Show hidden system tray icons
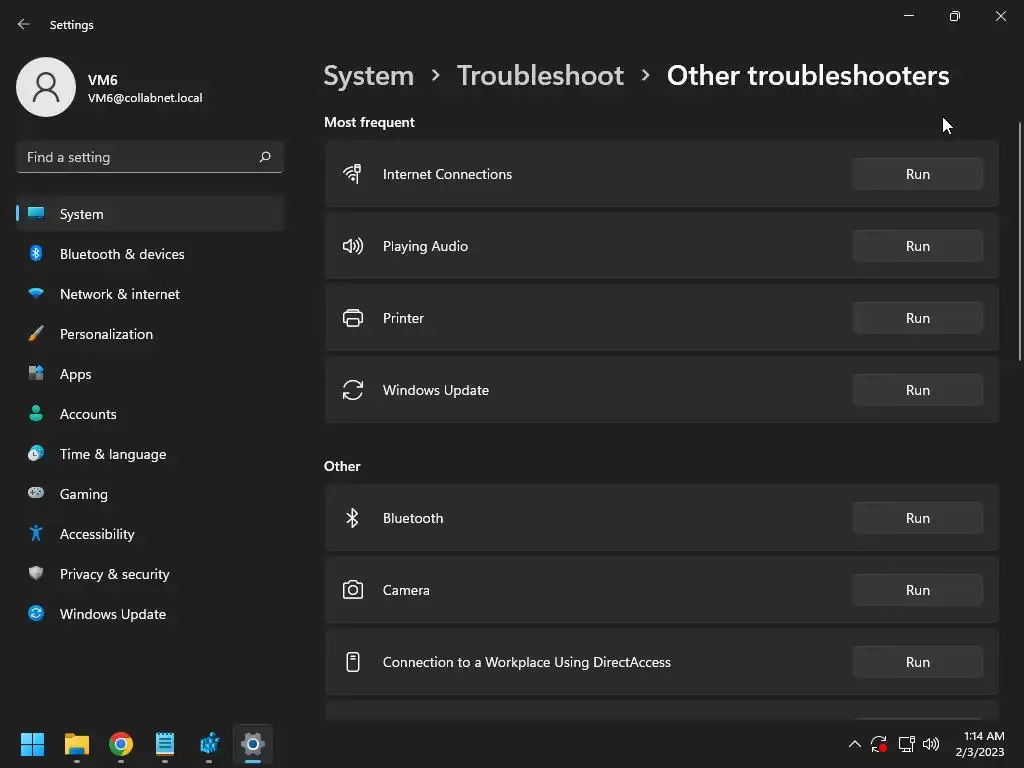This screenshot has height=768, width=1024. pyautogui.click(x=854, y=744)
